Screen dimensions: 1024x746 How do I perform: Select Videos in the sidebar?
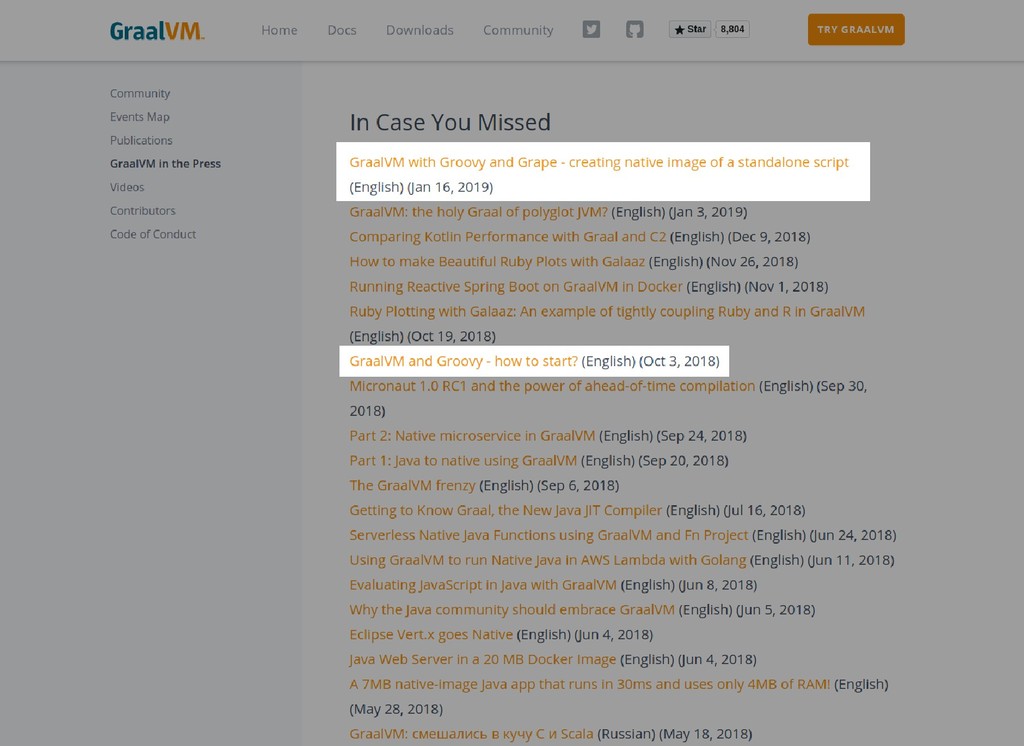click(x=127, y=187)
